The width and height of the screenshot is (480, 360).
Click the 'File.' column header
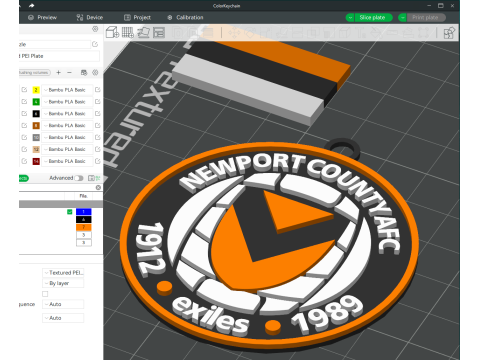coord(83,196)
